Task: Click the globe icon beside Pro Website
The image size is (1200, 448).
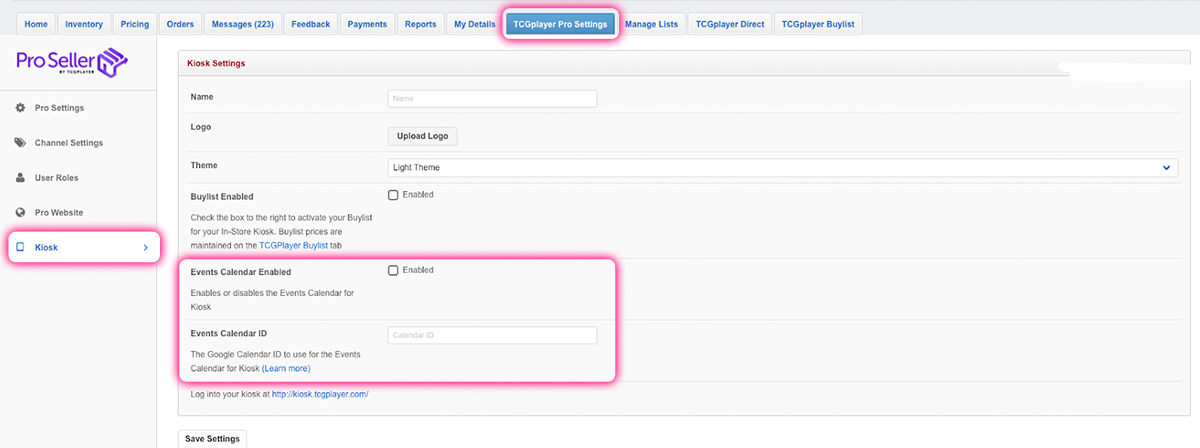Action: pyautogui.click(x=20, y=213)
